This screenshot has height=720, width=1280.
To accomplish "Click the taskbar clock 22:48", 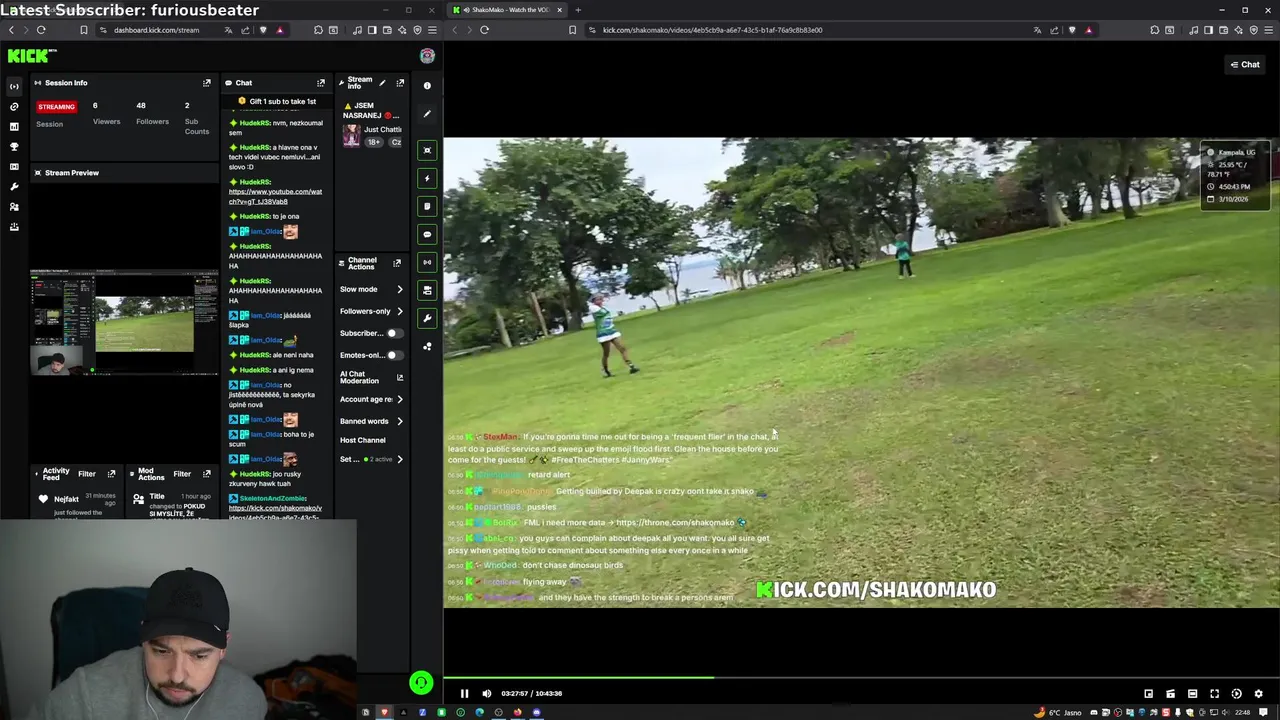I will click(1242, 712).
